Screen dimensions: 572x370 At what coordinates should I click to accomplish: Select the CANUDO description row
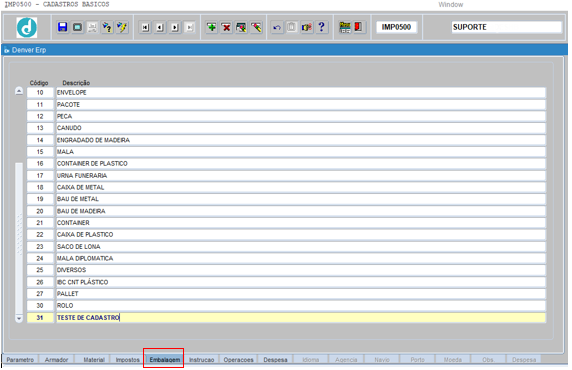tap(301, 128)
